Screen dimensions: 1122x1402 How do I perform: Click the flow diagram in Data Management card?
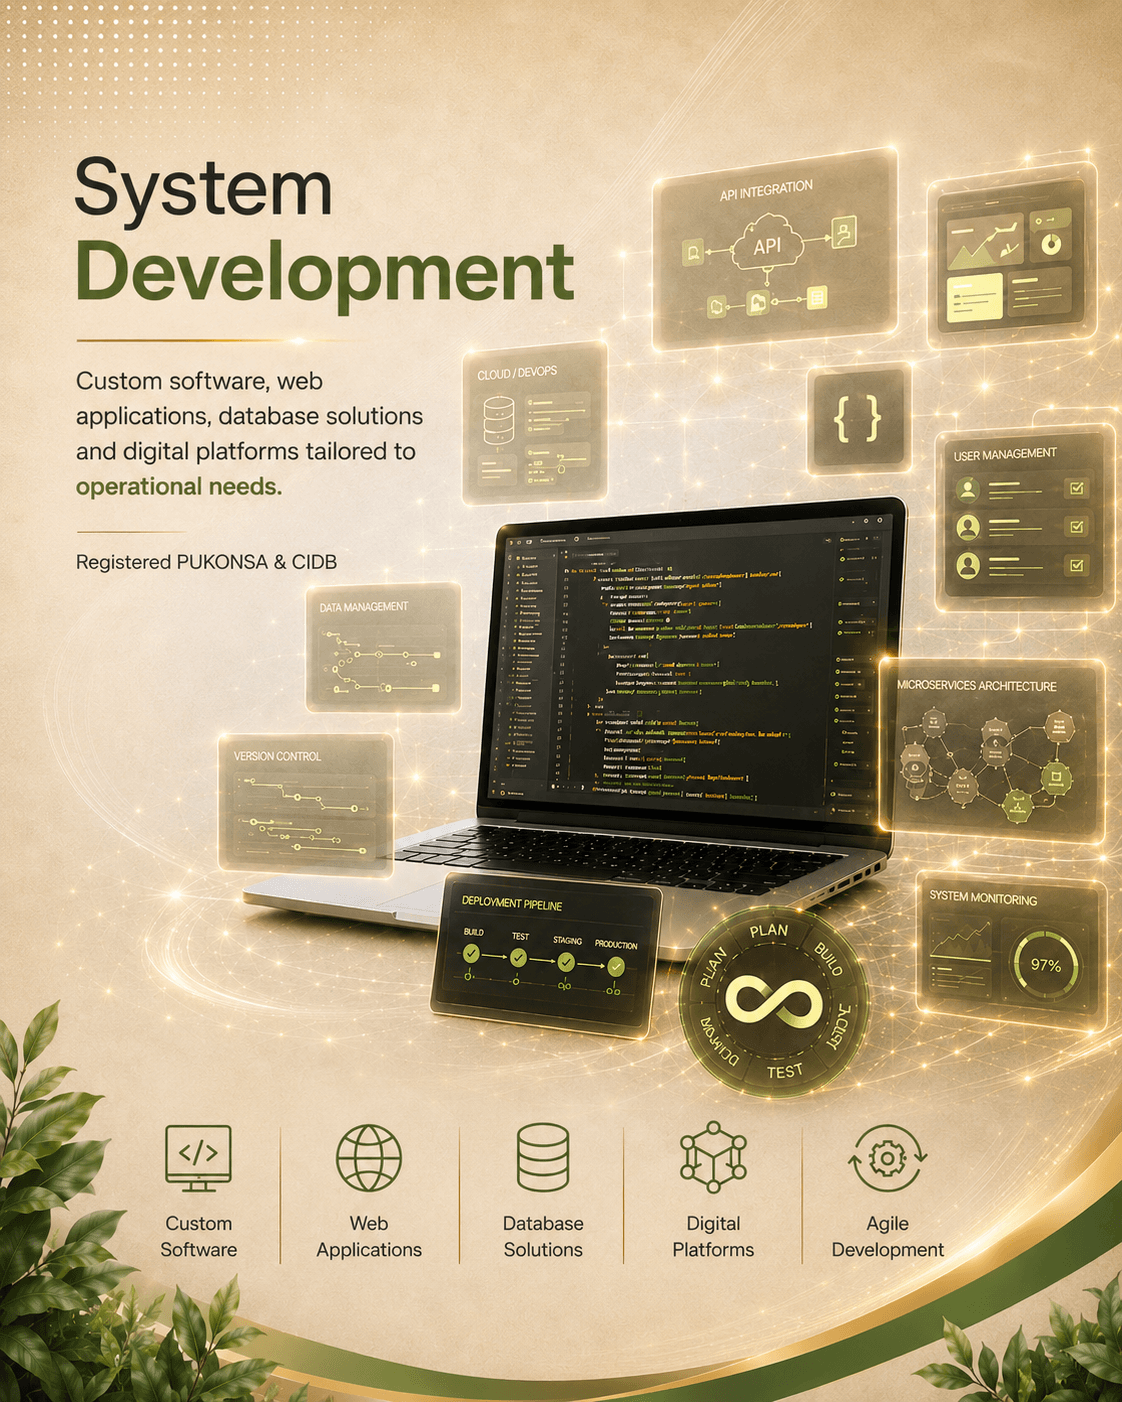[x=382, y=662]
